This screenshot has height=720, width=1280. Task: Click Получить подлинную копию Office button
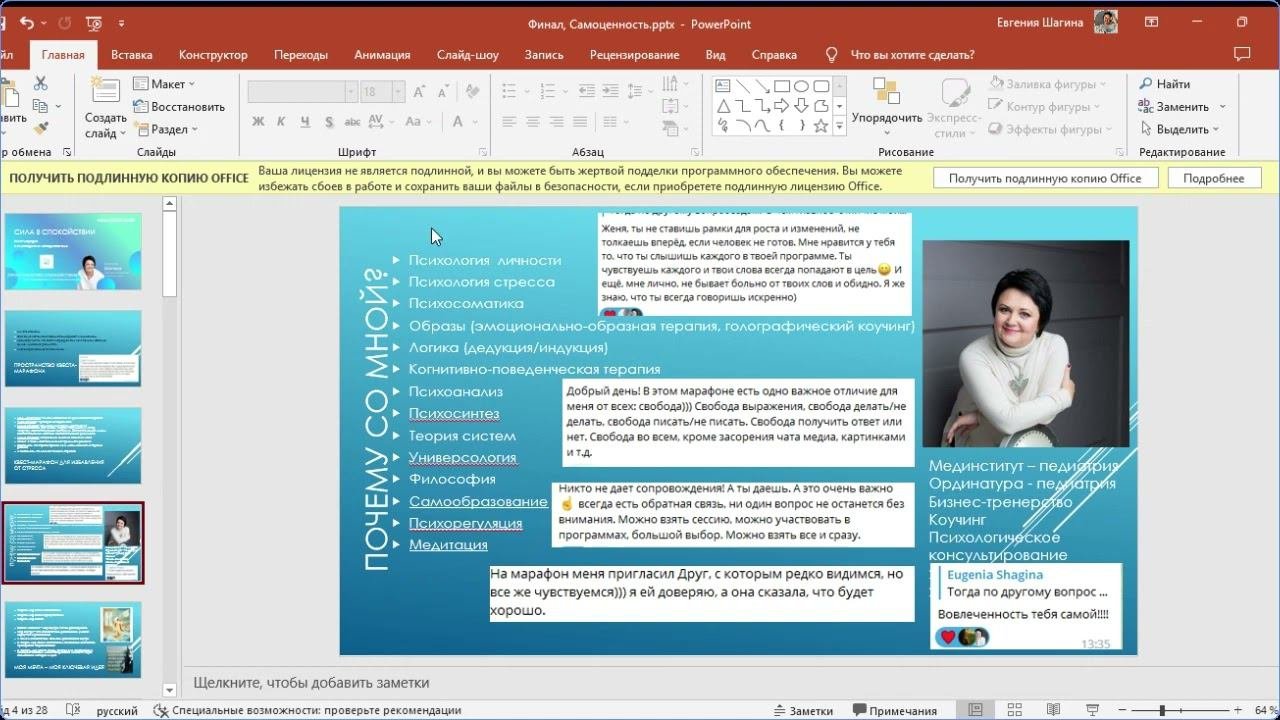(1044, 178)
